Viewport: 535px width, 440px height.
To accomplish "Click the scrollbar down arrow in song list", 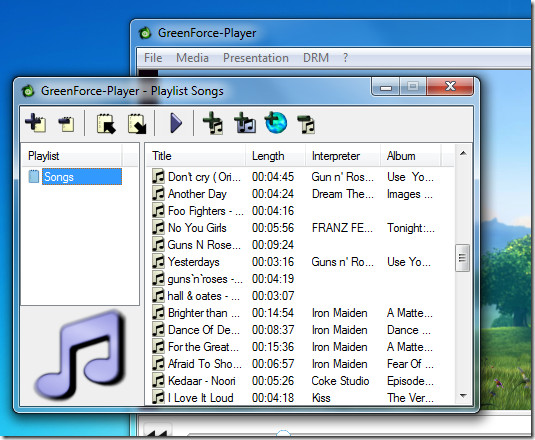I will click(463, 396).
